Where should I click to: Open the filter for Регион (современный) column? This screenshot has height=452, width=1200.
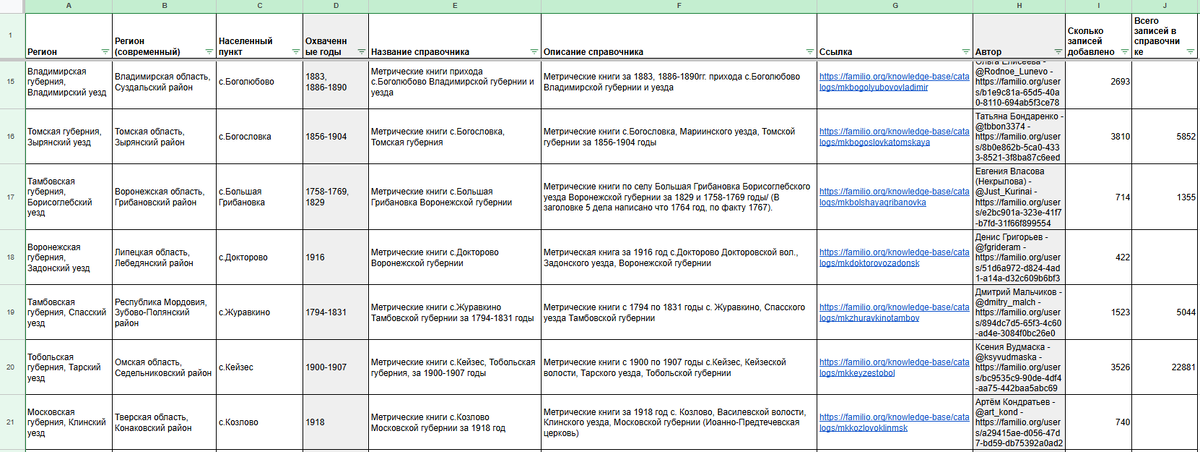[x=206, y=52]
